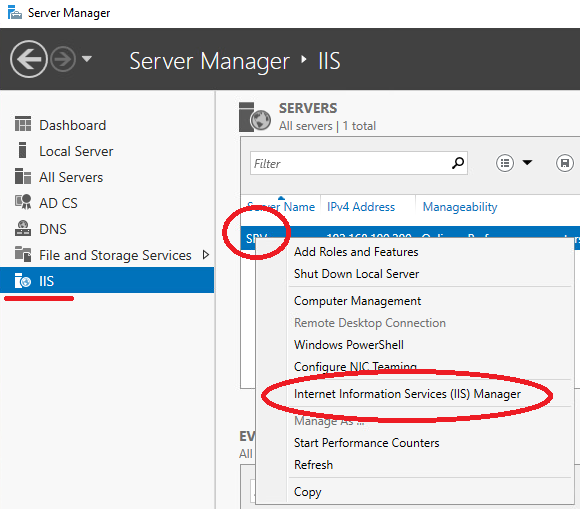Click the All Servers icon
This screenshot has height=509, width=580.
23,176
